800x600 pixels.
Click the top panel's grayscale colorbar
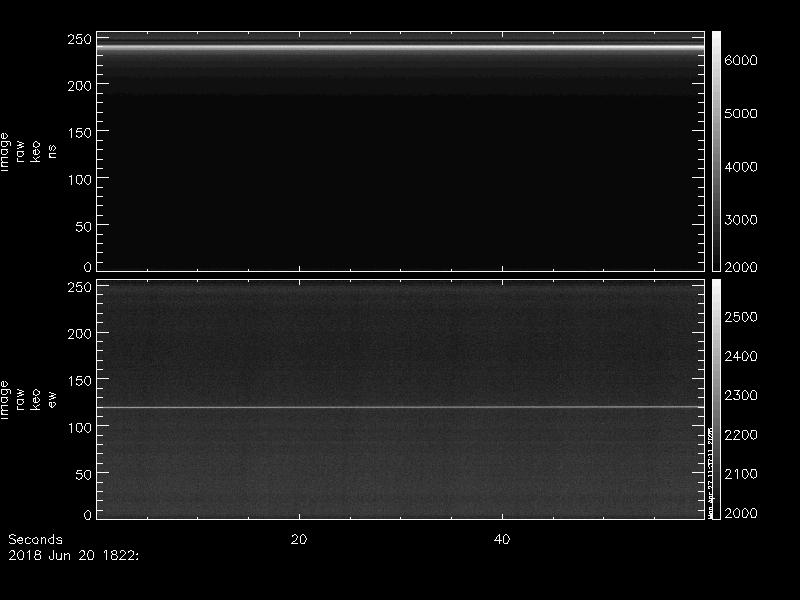tap(716, 151)
